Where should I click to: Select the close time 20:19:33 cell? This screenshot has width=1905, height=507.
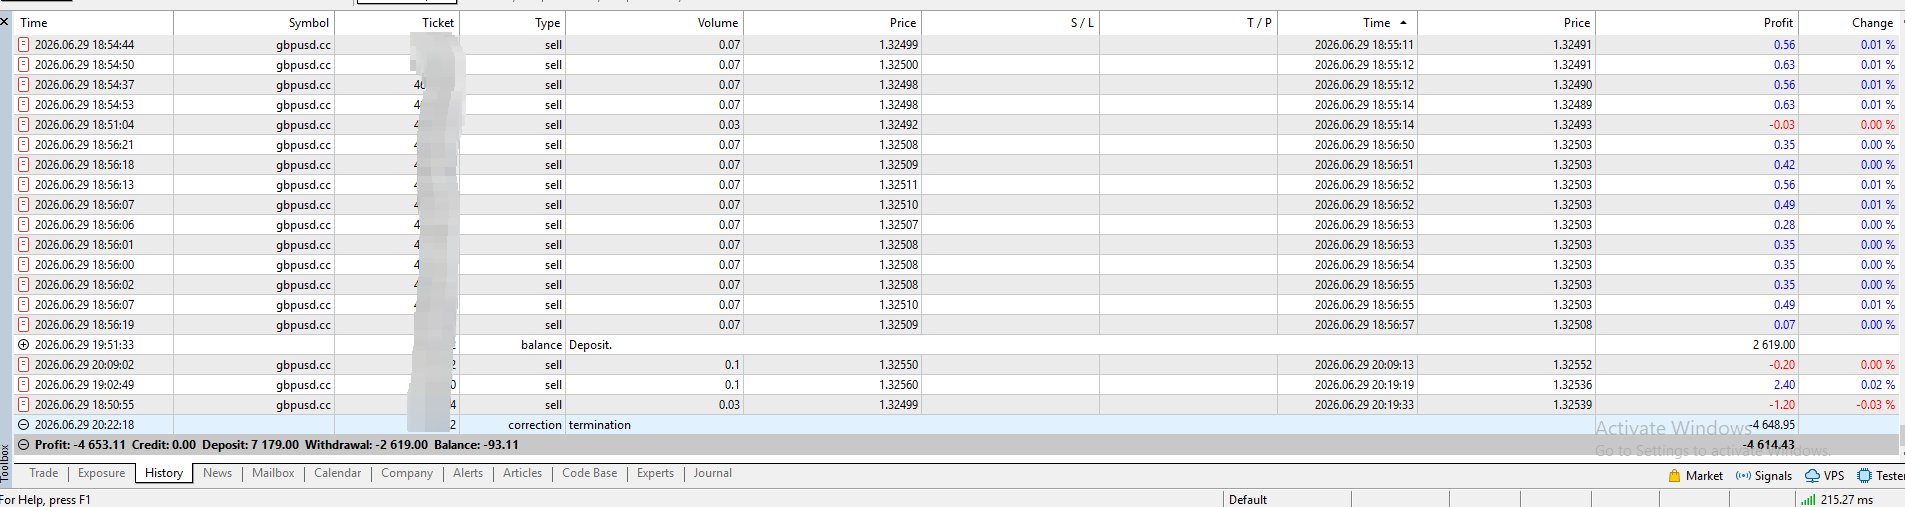pyautogui.click(x=1364, y=405)
